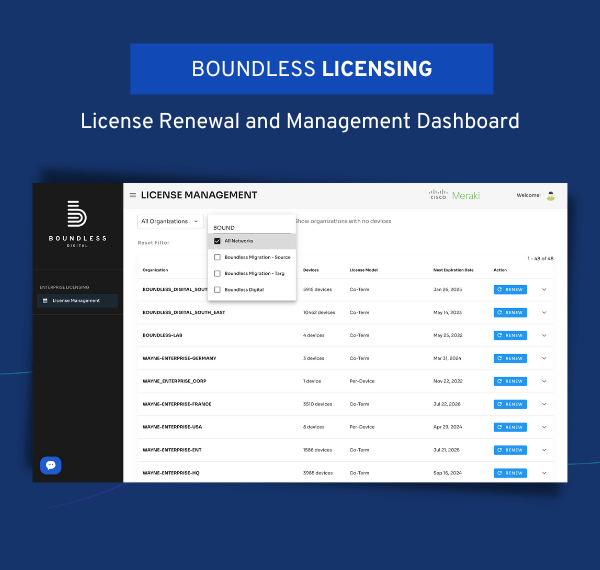Open License Management in the sidebar
Screen dimensions: 600x570
(x=77, y=301)
